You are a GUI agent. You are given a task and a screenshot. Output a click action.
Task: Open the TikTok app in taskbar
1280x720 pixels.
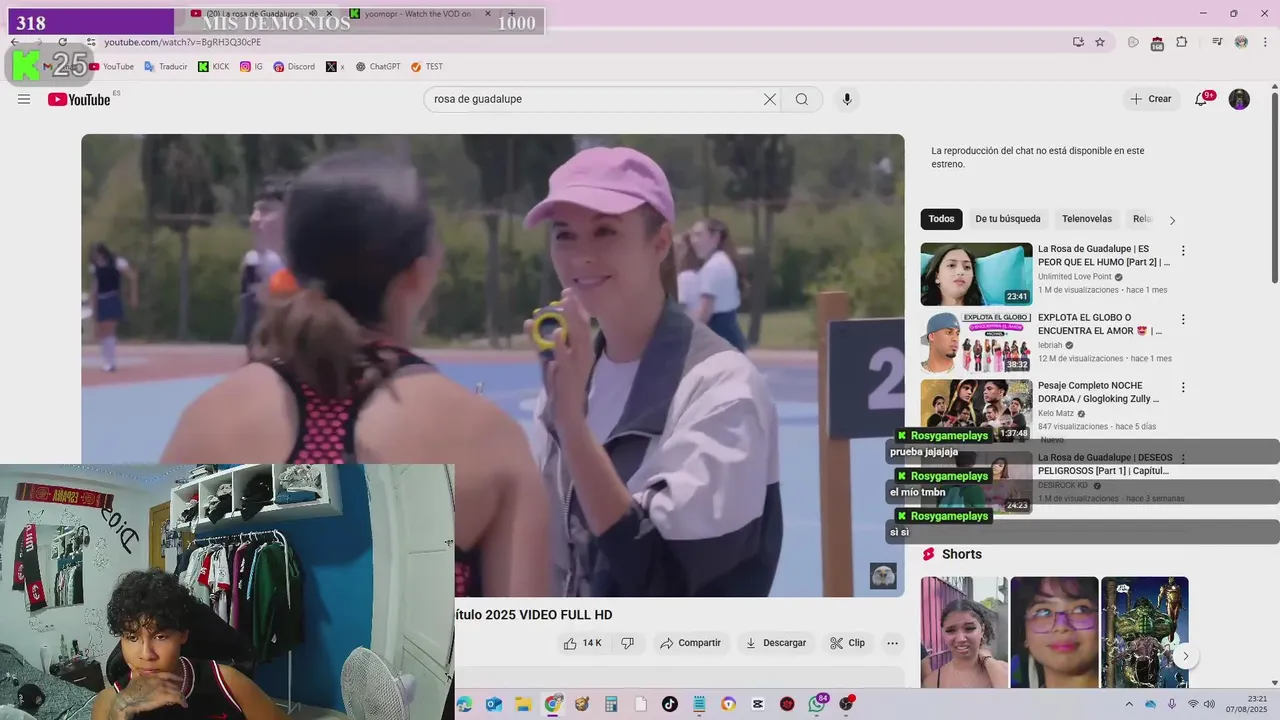coord(670,704)
